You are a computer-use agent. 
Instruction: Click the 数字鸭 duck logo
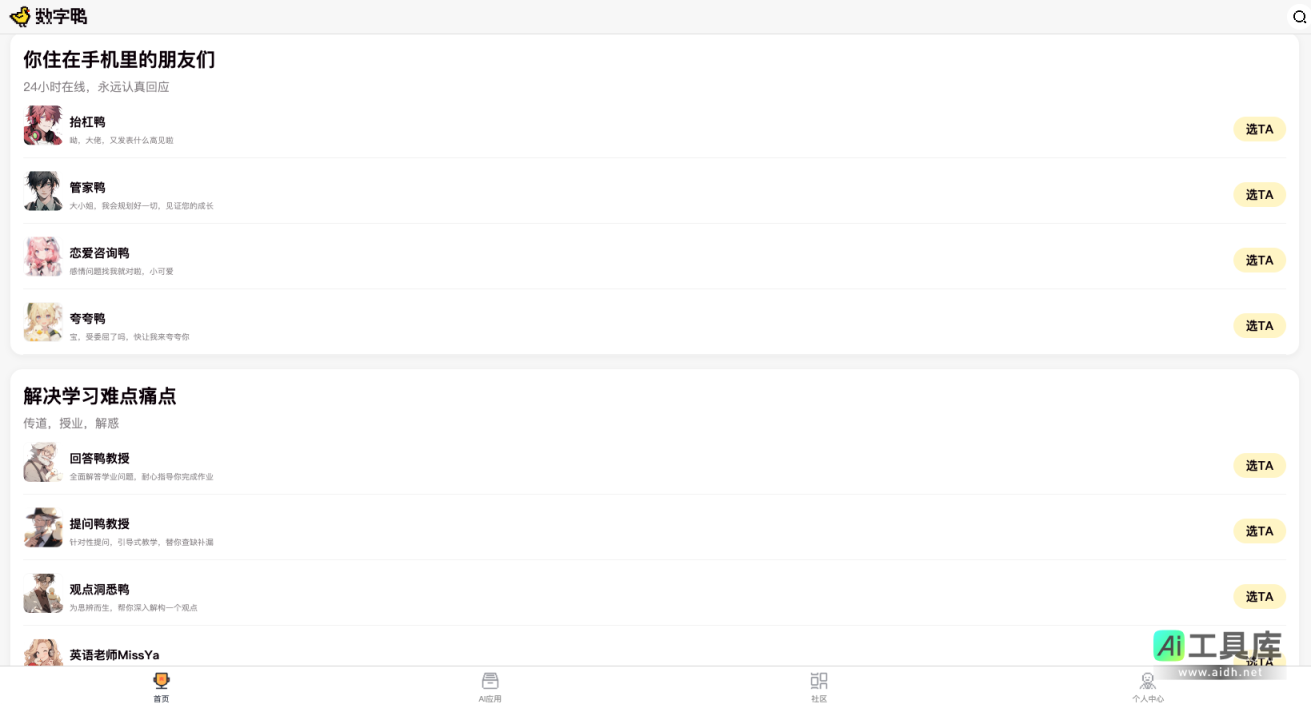coord(20,16)
